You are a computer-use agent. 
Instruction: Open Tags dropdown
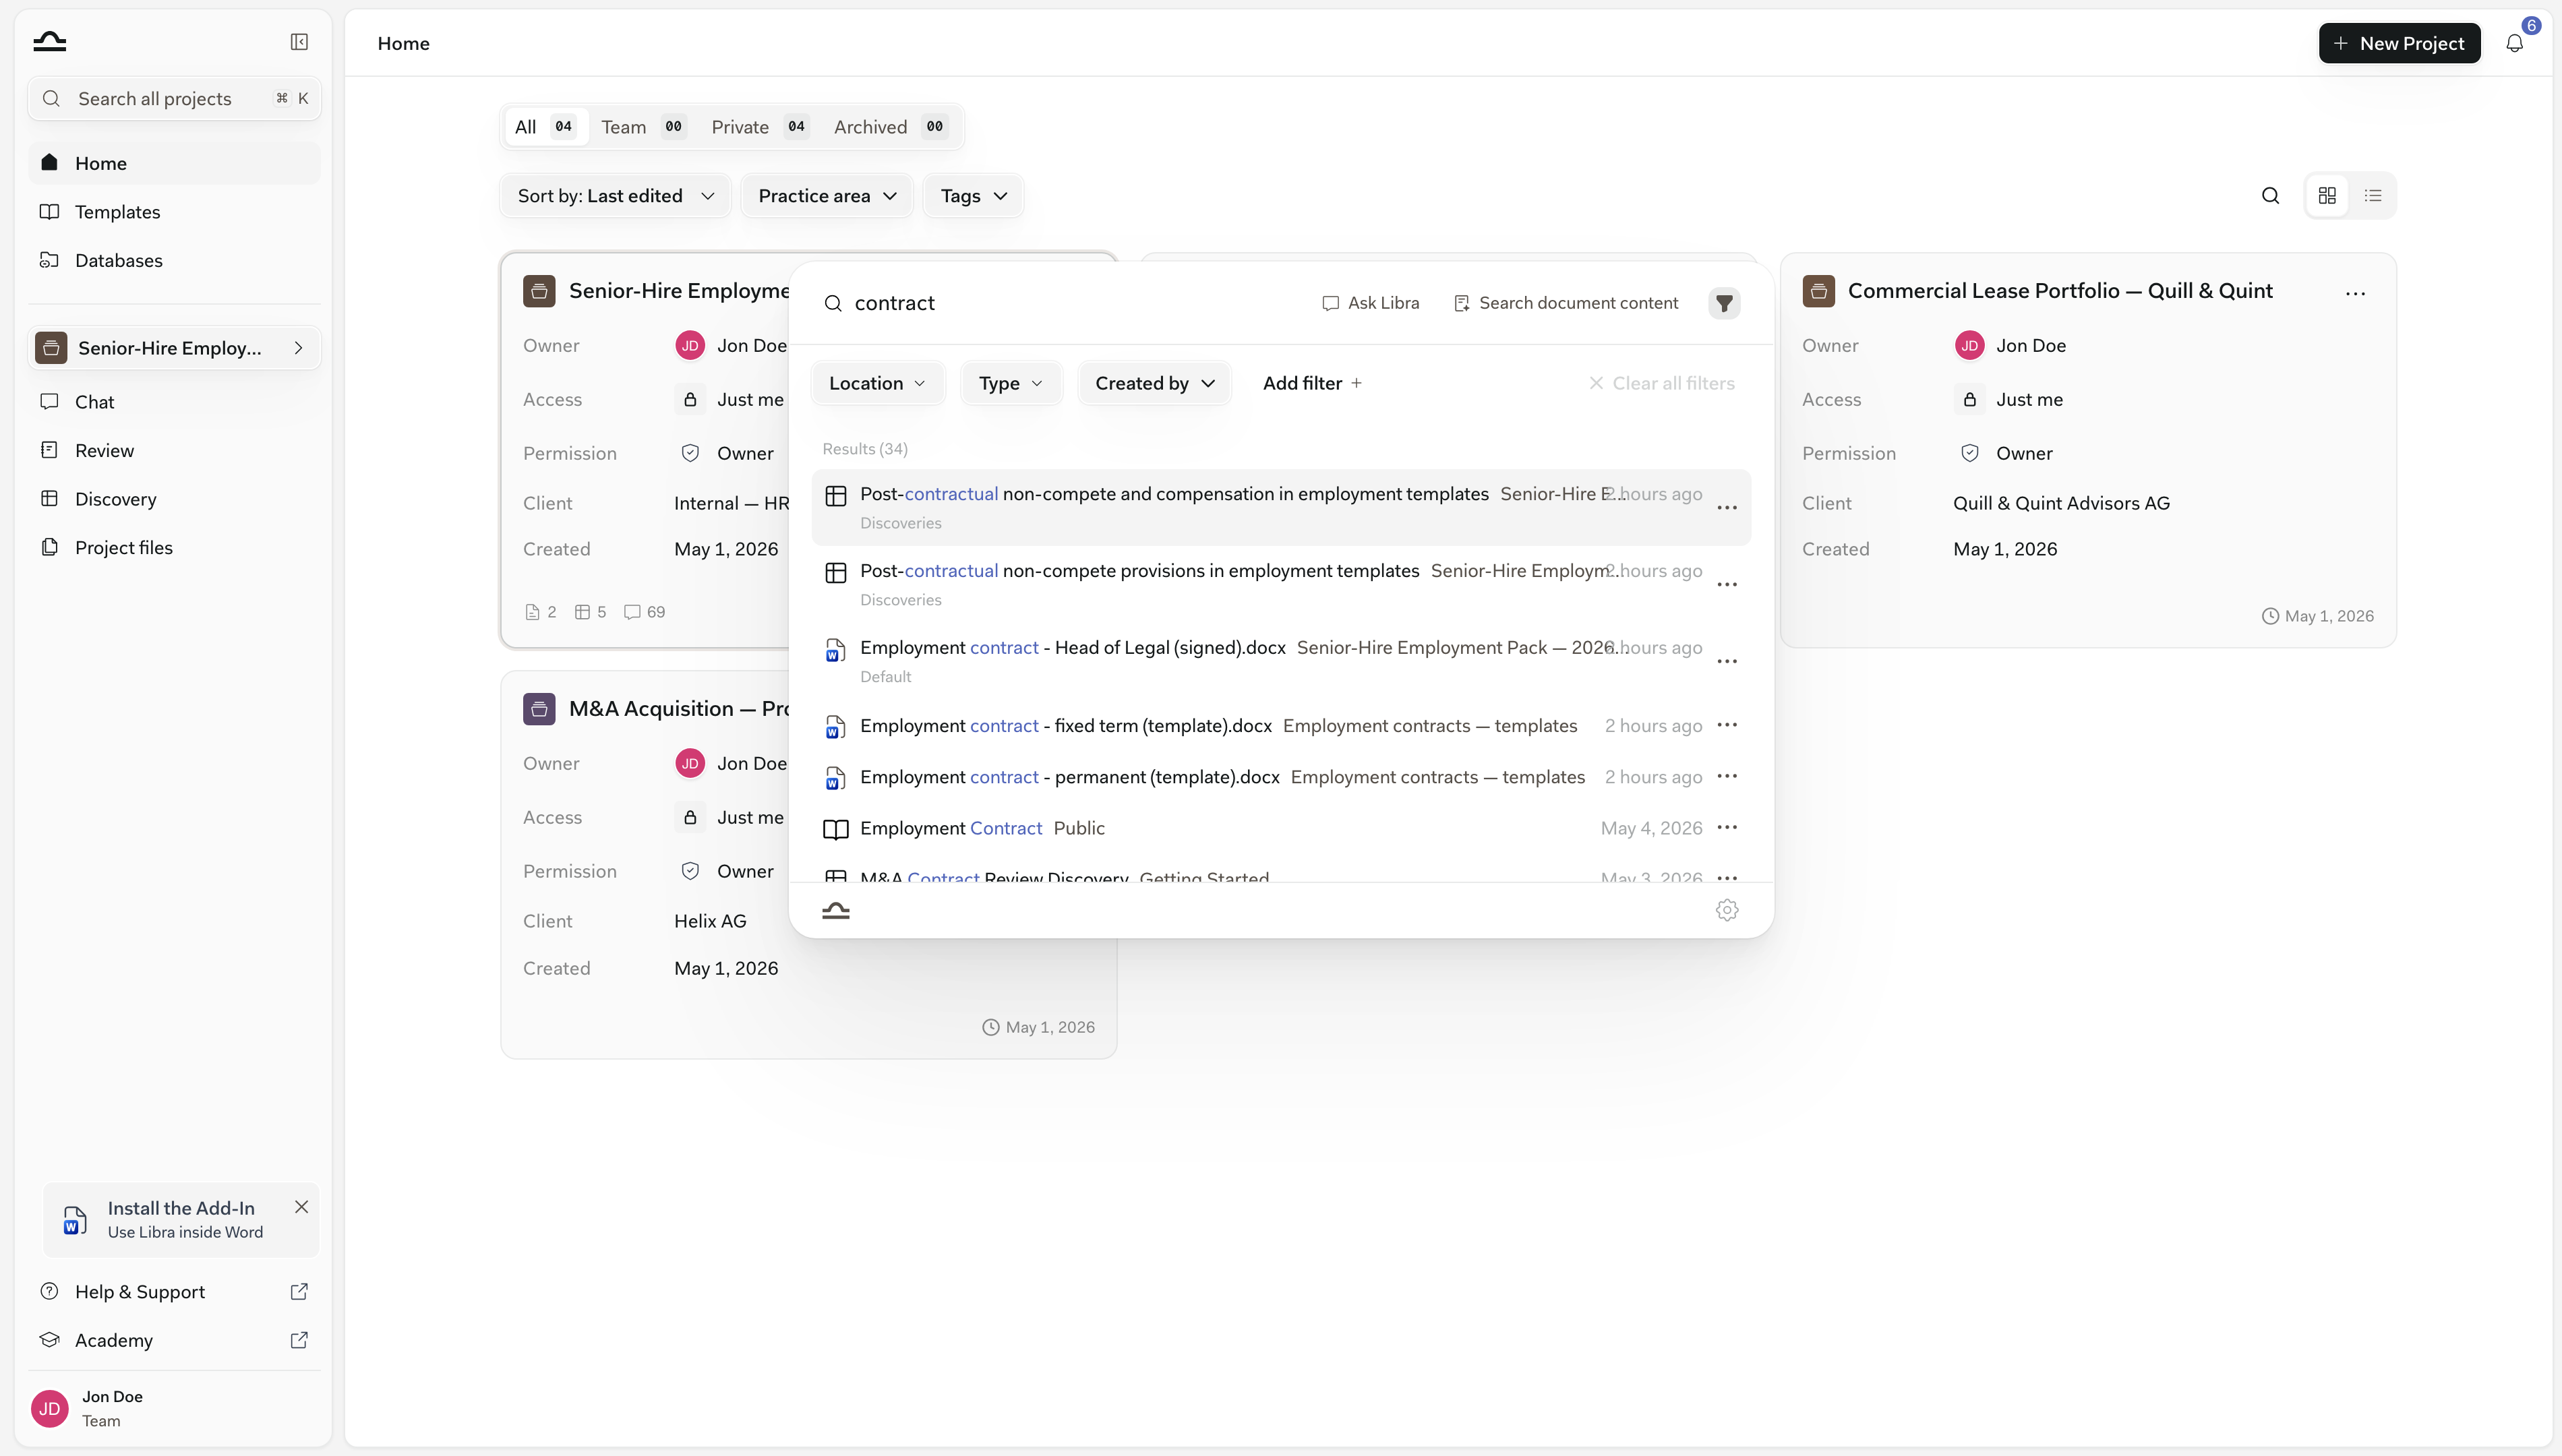tap(973, 196)
